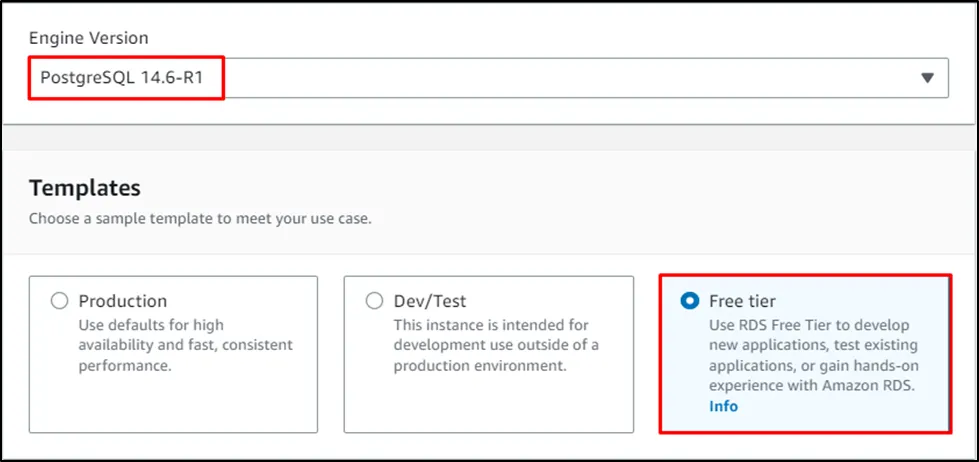979x462 pixels.
Task: Select the Production radio button
Action: tap(59, 301)
